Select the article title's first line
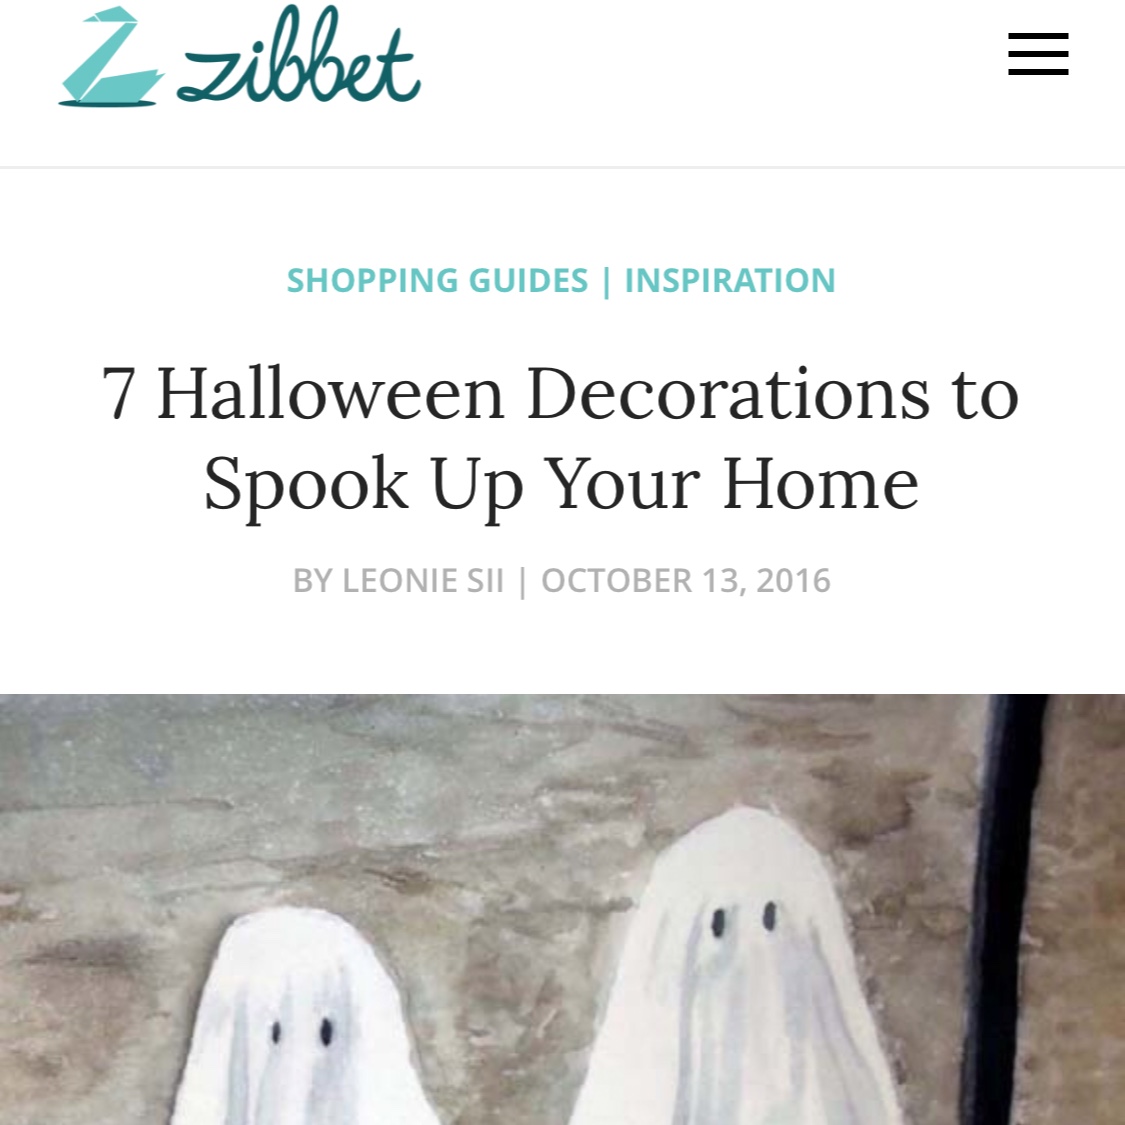Image resolution: width=1125 pixels, height=1125 pixels. click(x=560, y=393)
